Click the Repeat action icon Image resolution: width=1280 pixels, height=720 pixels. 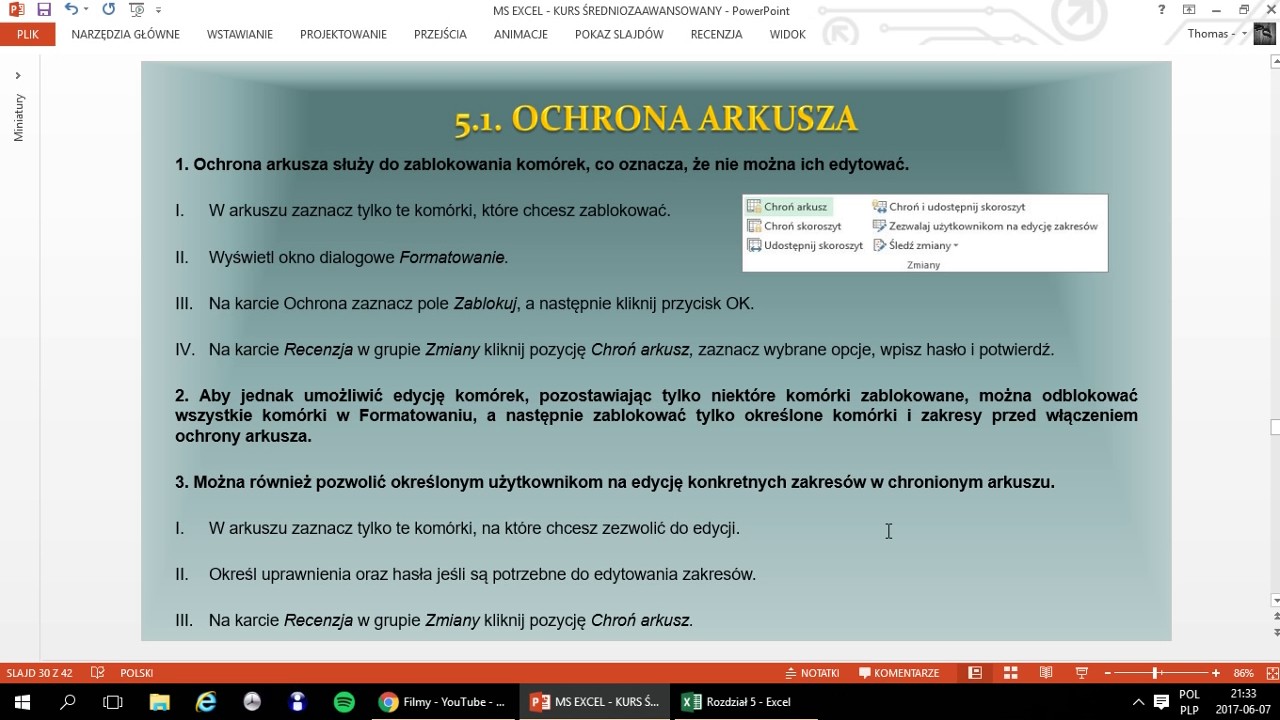(x=108, y=10)
